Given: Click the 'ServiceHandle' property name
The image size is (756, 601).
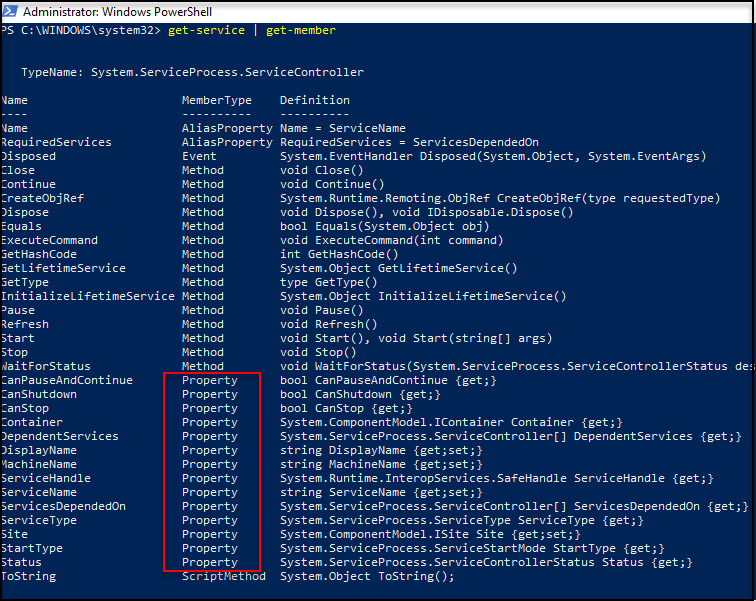Looking at the screenshot, I should [x=46, y=478].
